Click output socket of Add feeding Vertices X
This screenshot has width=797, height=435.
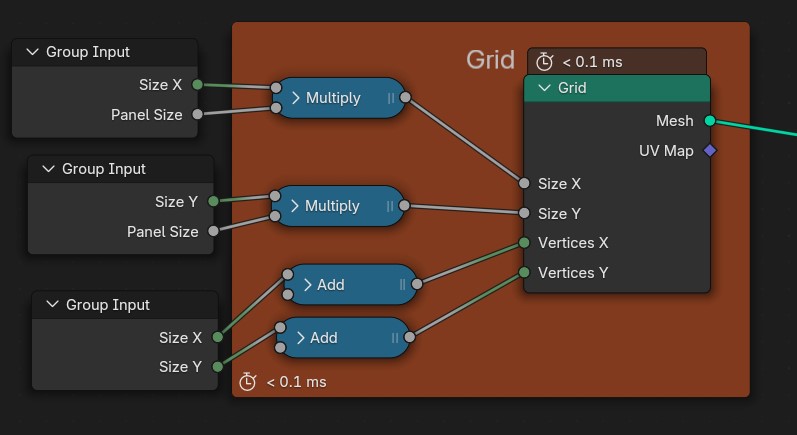(x=417, y=284)
